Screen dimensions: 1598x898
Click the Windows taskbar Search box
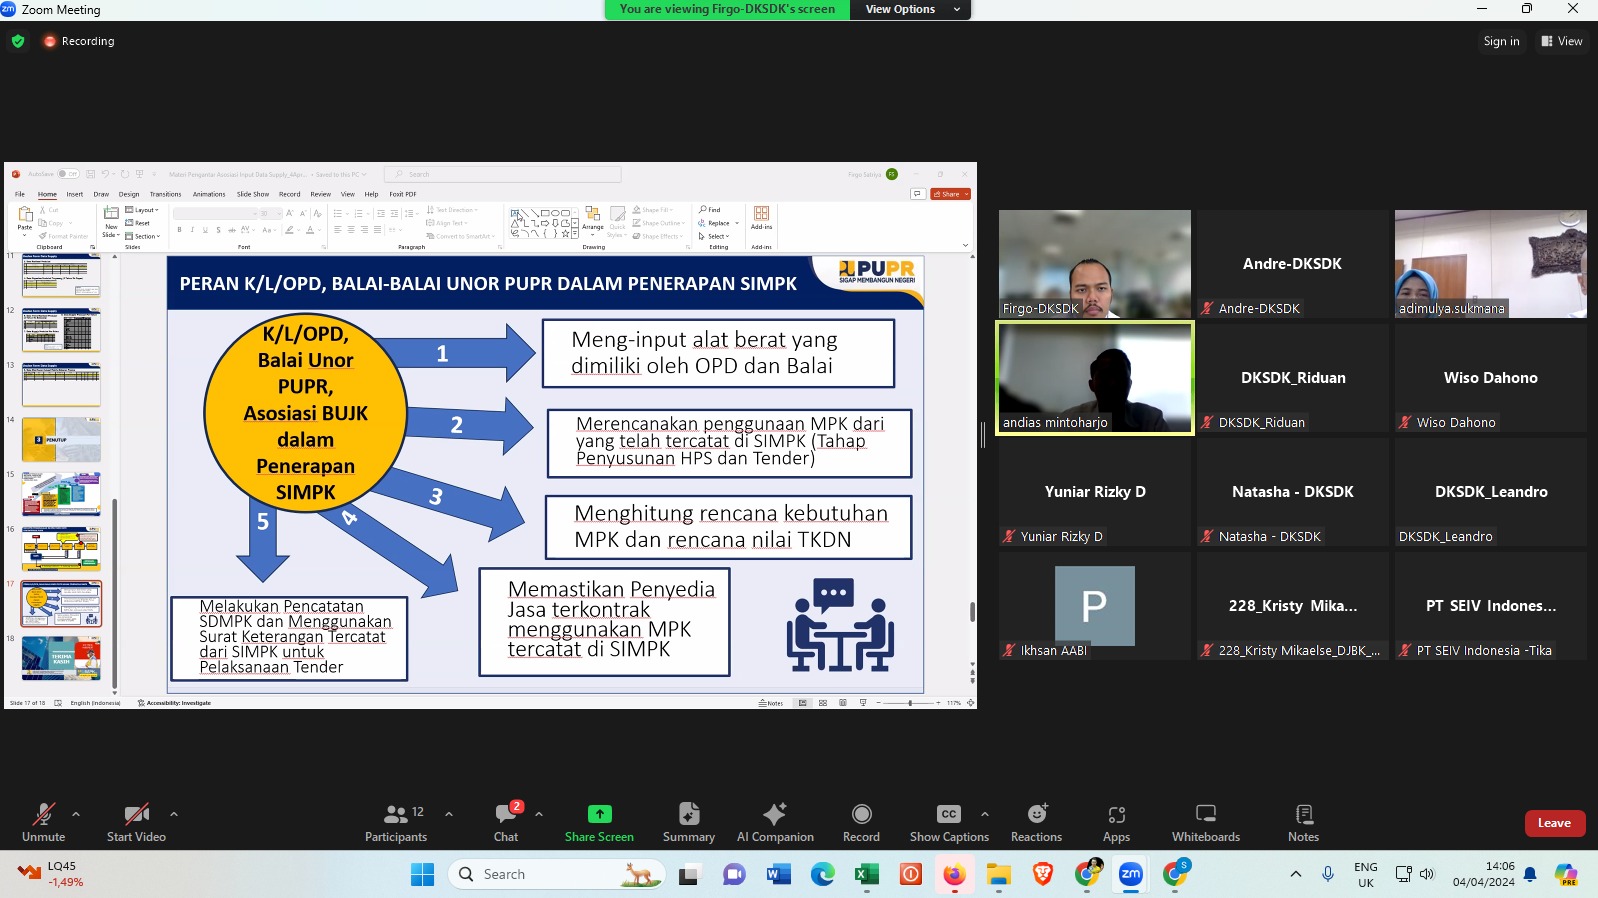[556, 874]
